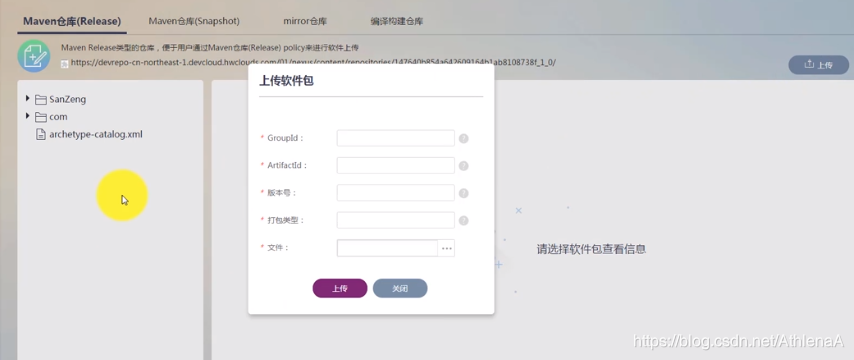The width and height of the screenshot is (854, 360).
Task: Show help for GroupId field
Action: (x=463, y=138)
